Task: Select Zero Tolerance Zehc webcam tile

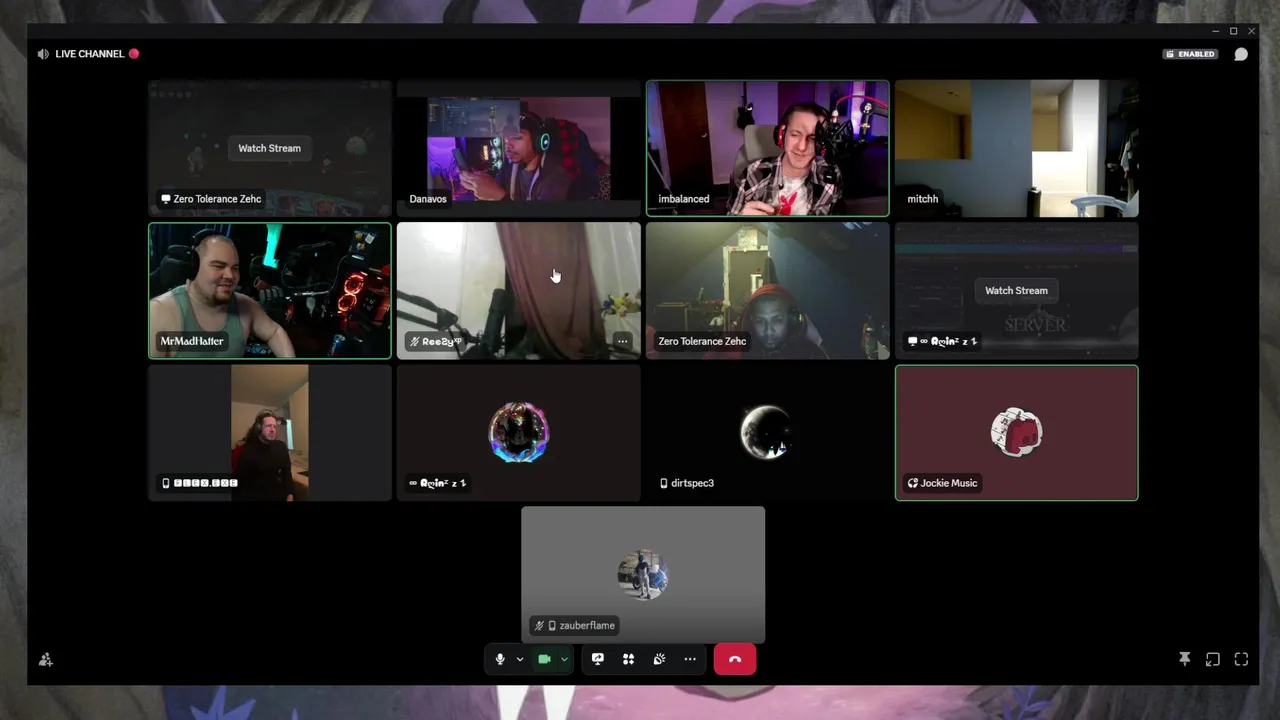Action: 767,290
